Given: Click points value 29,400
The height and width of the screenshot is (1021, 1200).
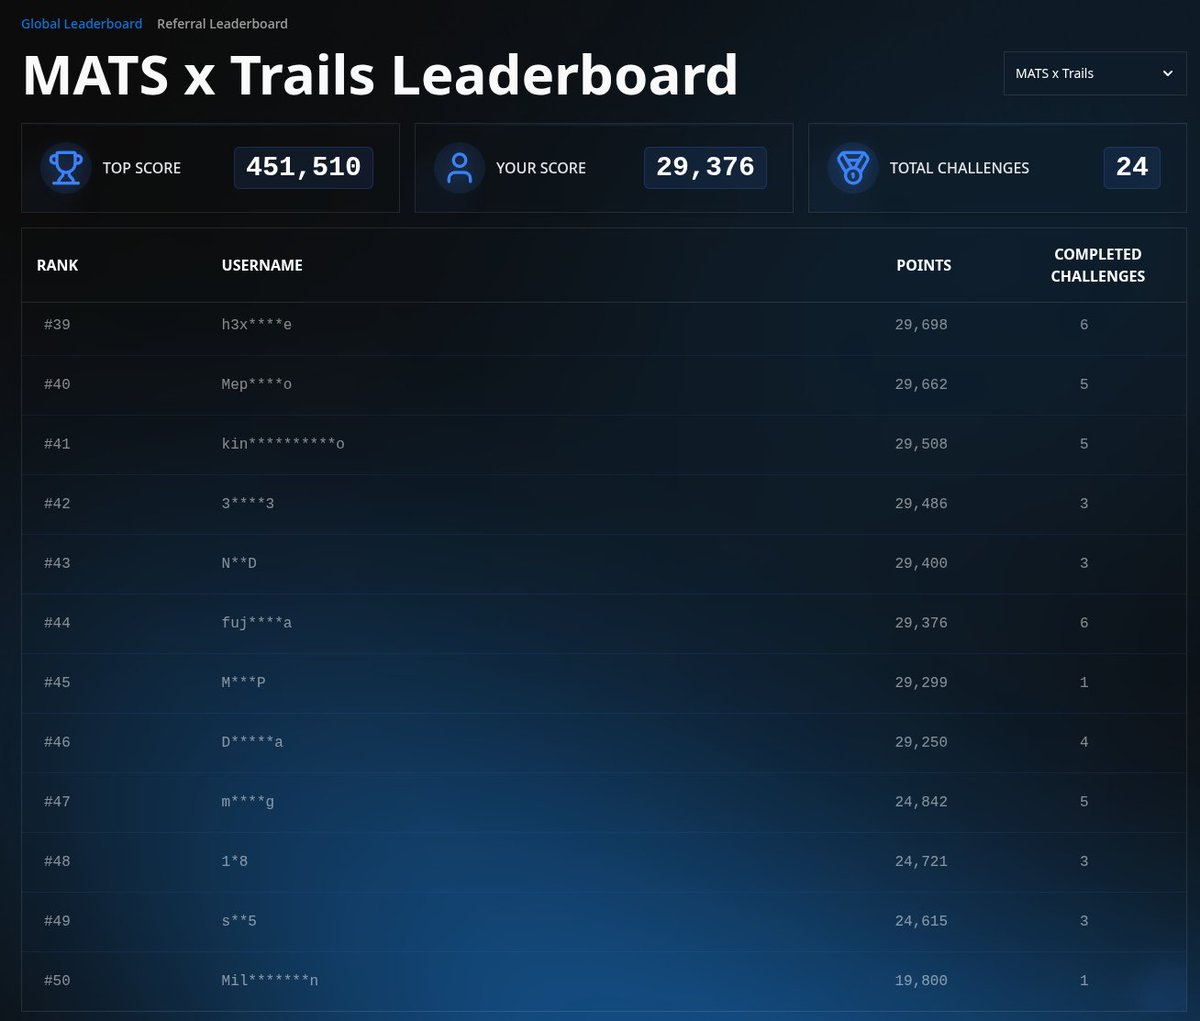Looking at the screenshot, I should pyautogui.click(x=921, y=563).
